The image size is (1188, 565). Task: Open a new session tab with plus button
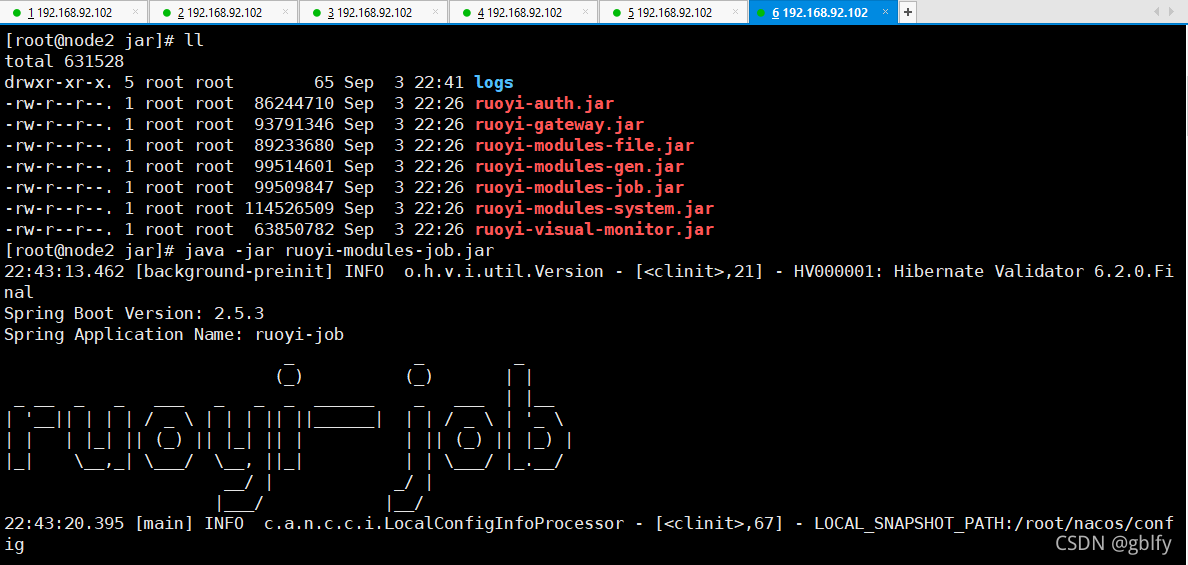coord(908,12)
